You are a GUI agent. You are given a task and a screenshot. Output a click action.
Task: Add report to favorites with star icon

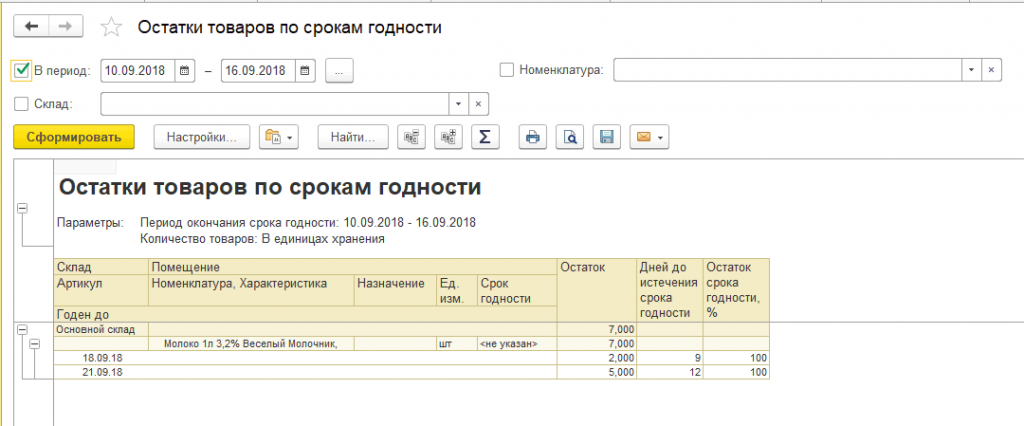coord(112,27)
